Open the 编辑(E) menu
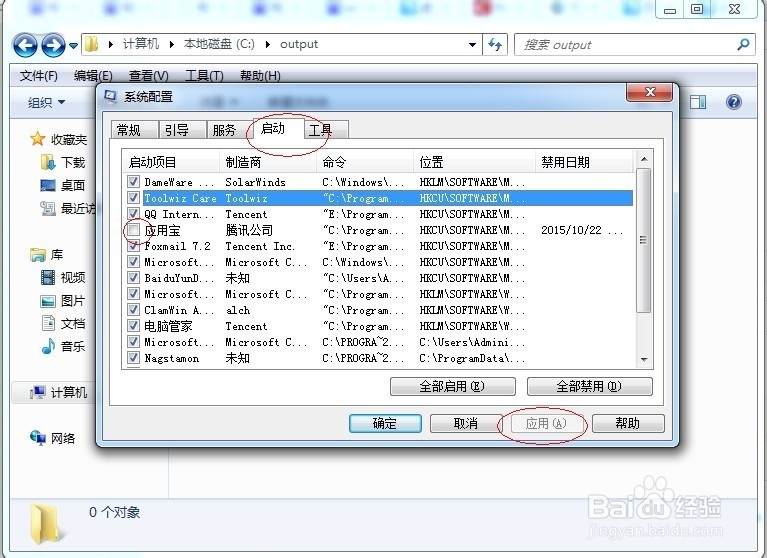The height and width of the screenshot is (558, 767). (x=93, y=76)
